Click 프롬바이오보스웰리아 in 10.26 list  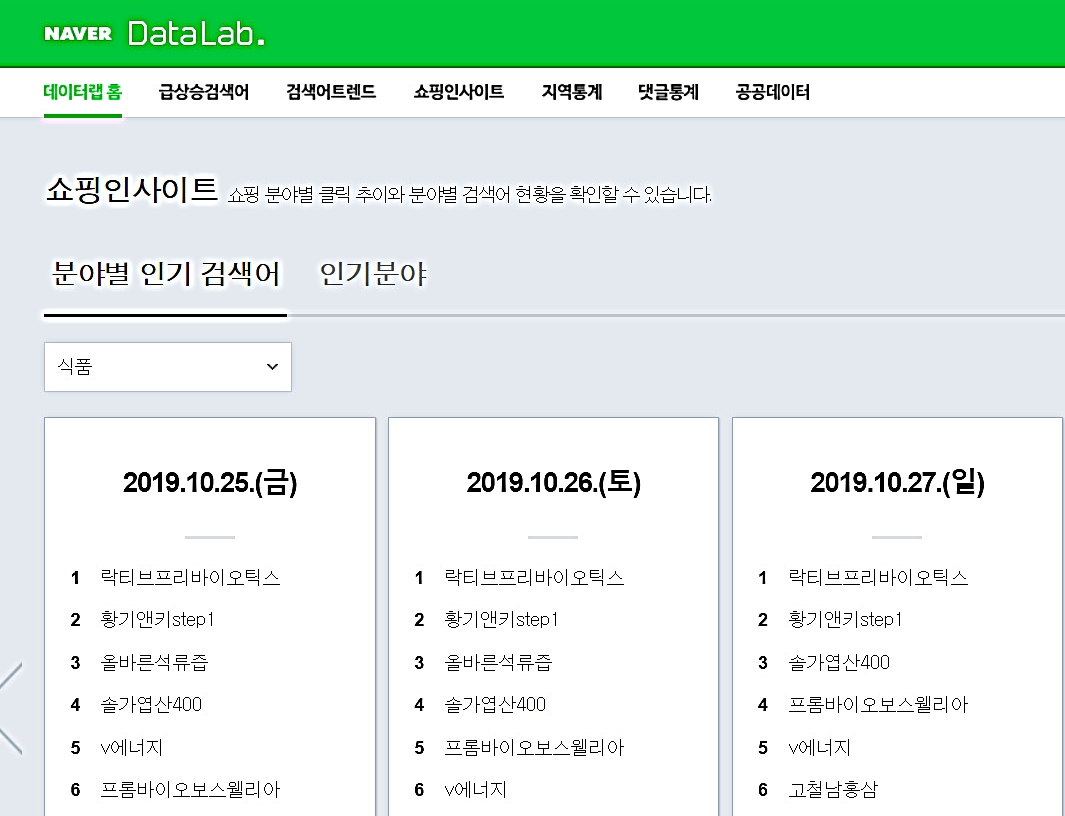[534, 747]
